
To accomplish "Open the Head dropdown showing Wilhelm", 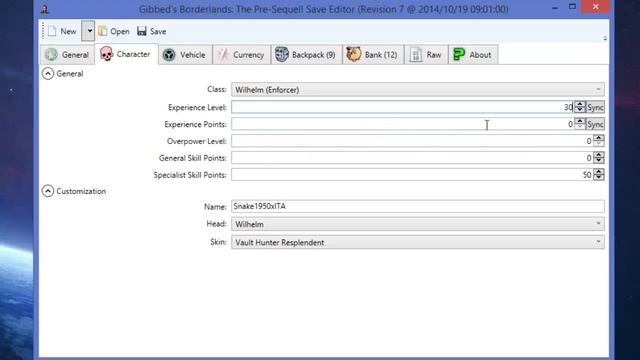I will [418, 224].
